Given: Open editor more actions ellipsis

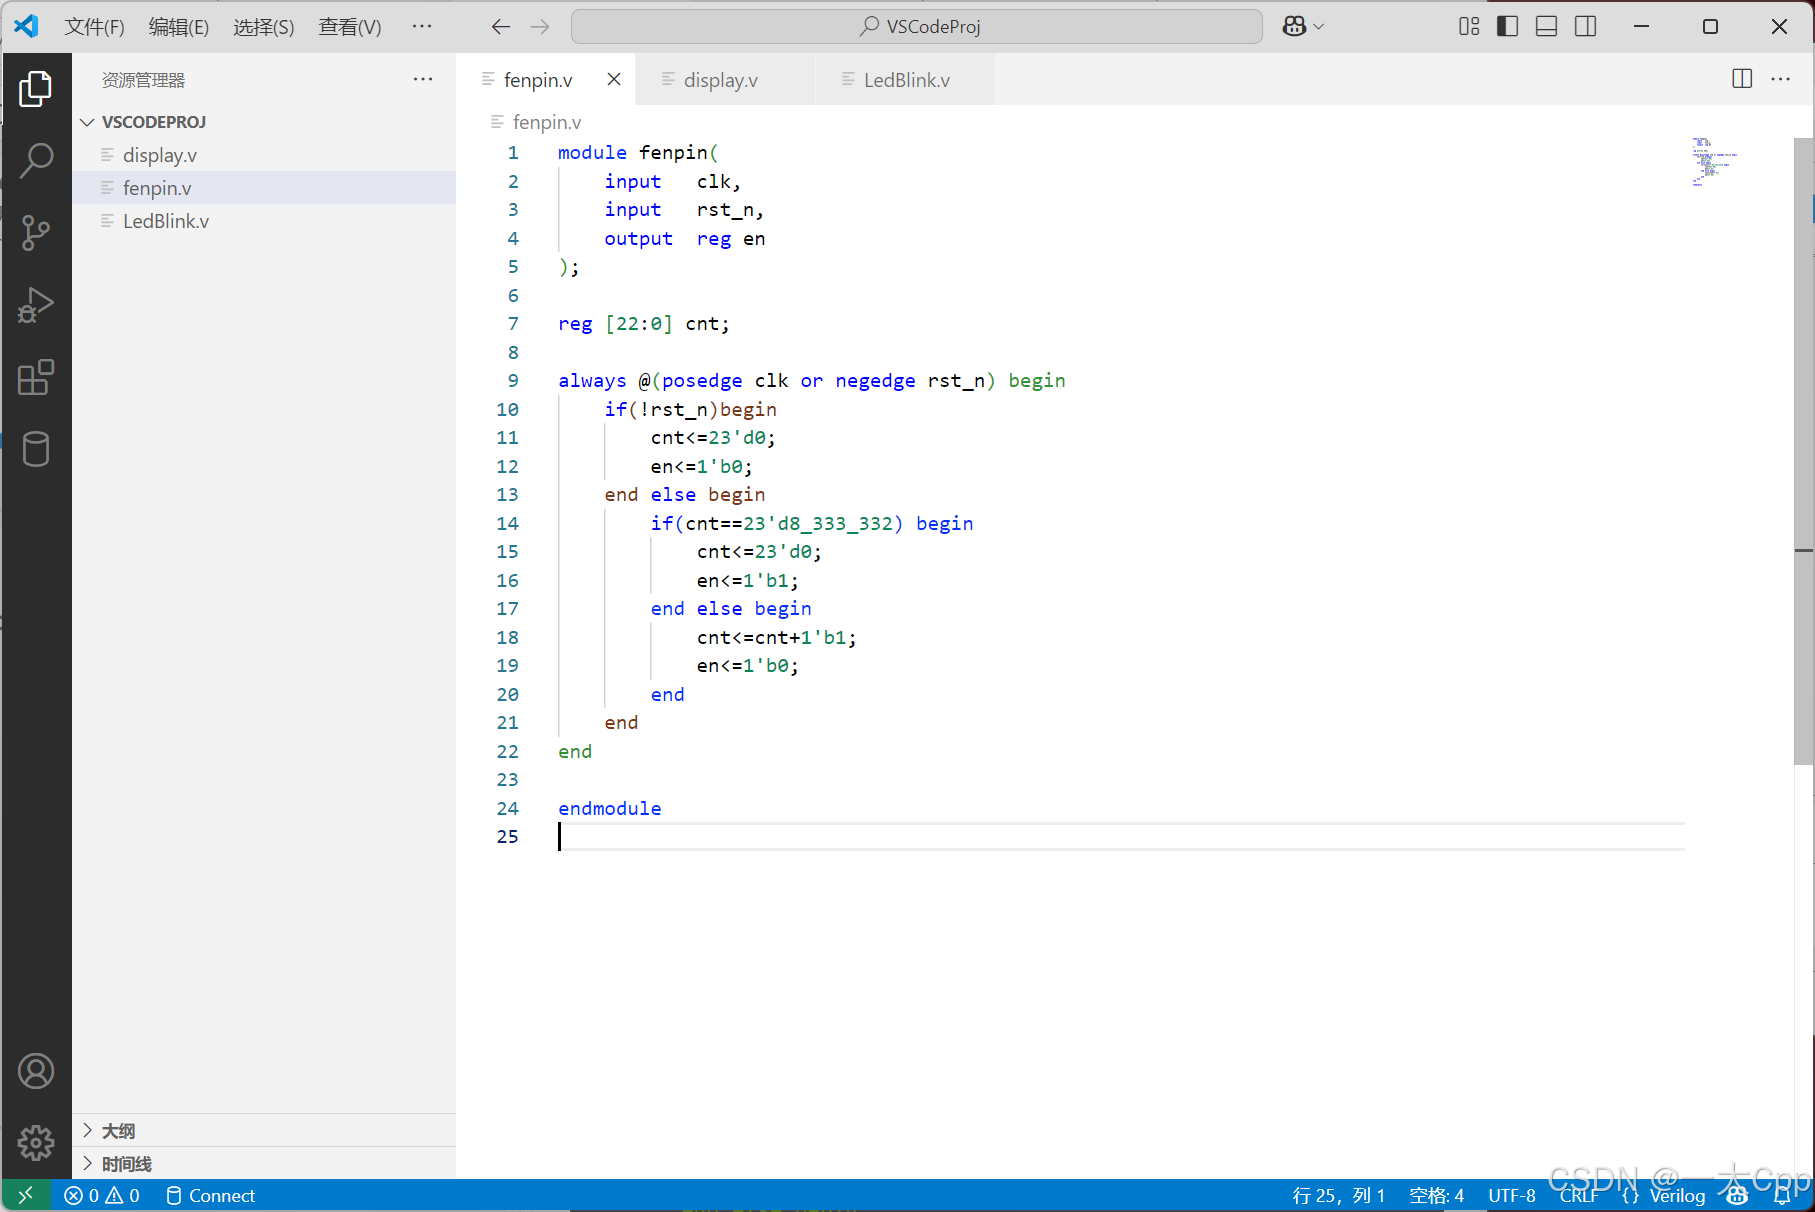Looking at the screenshot, I should (x=1781, y=79).
